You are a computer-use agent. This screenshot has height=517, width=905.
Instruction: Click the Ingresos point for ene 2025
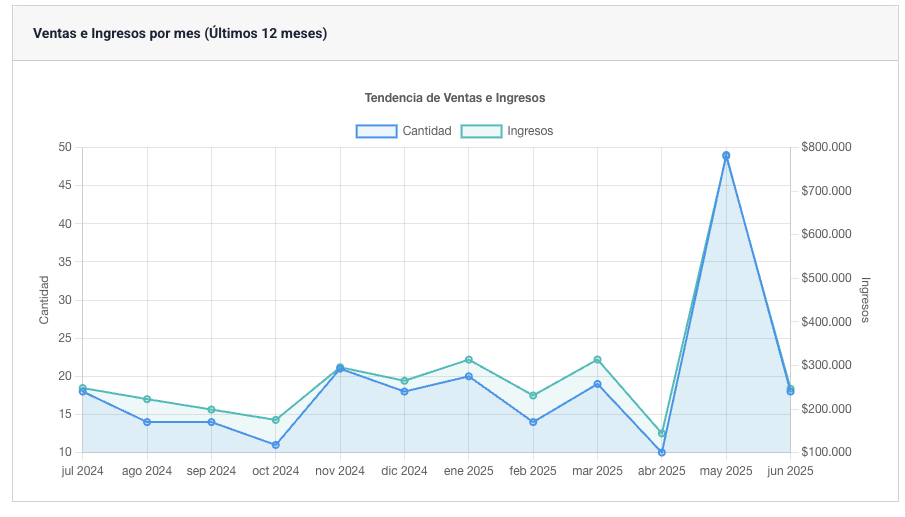(x=469, y=360)
